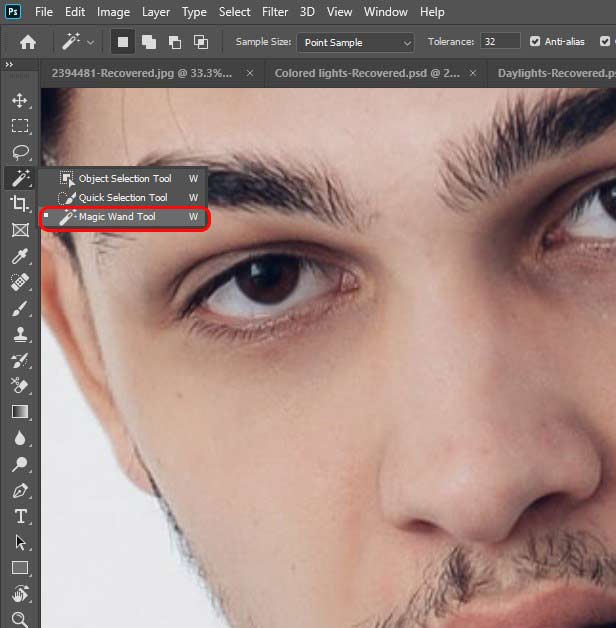Select the Move tool

(20, 101)
